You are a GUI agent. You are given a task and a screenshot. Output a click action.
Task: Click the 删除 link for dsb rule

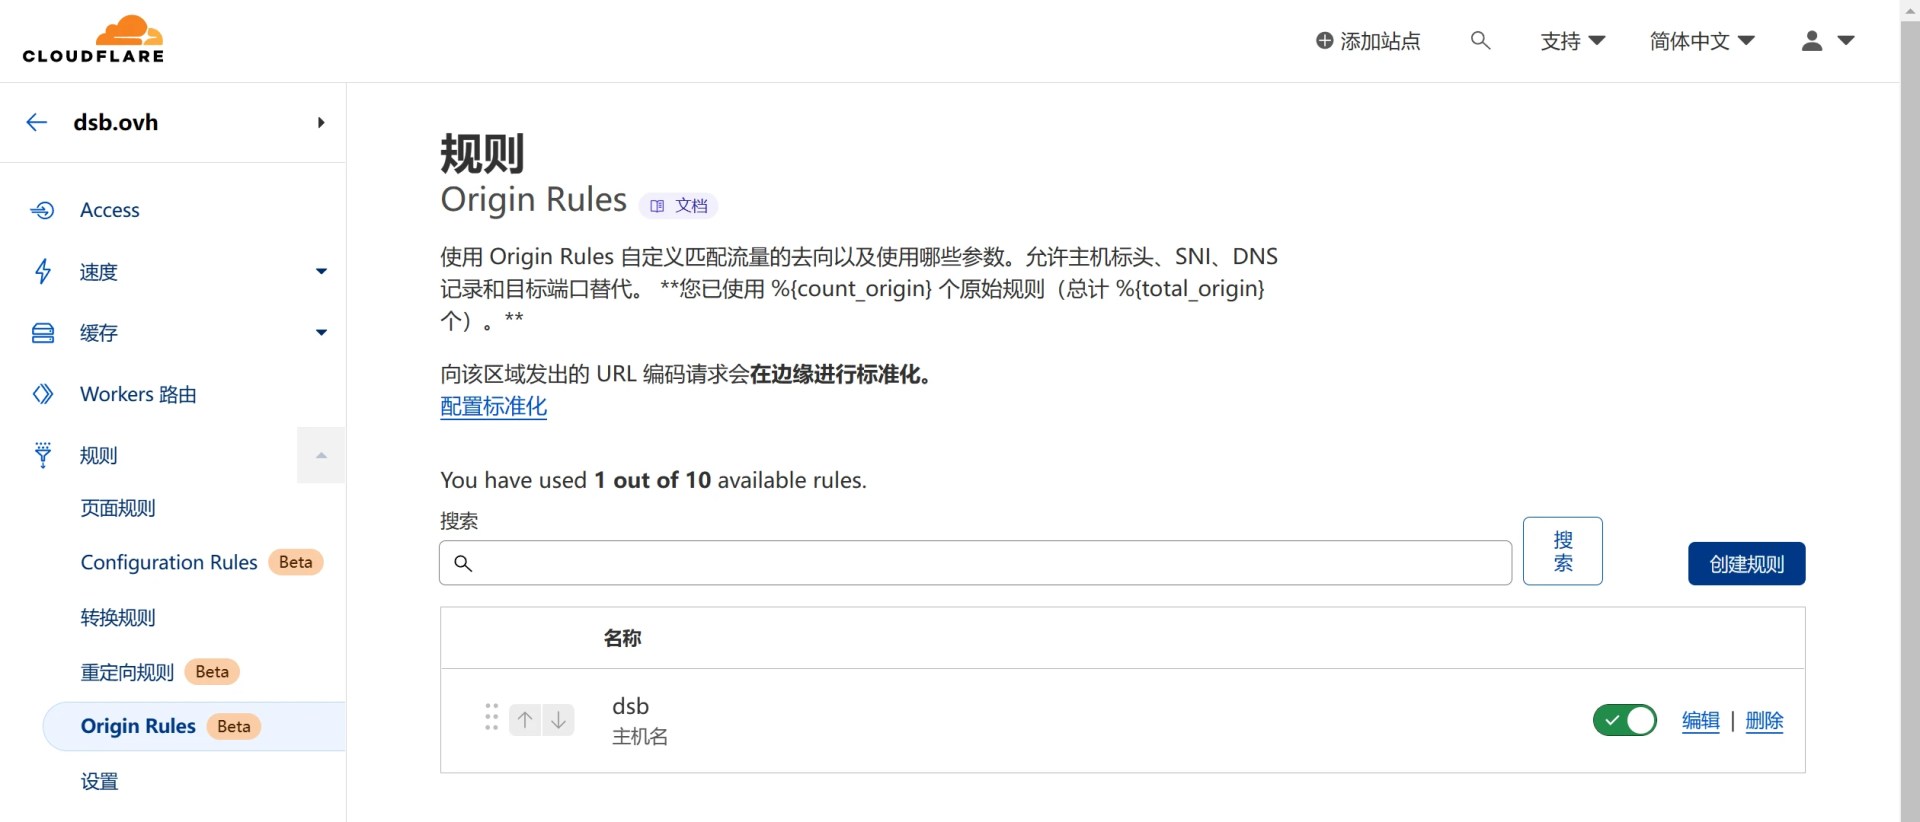click(1764, 720)
